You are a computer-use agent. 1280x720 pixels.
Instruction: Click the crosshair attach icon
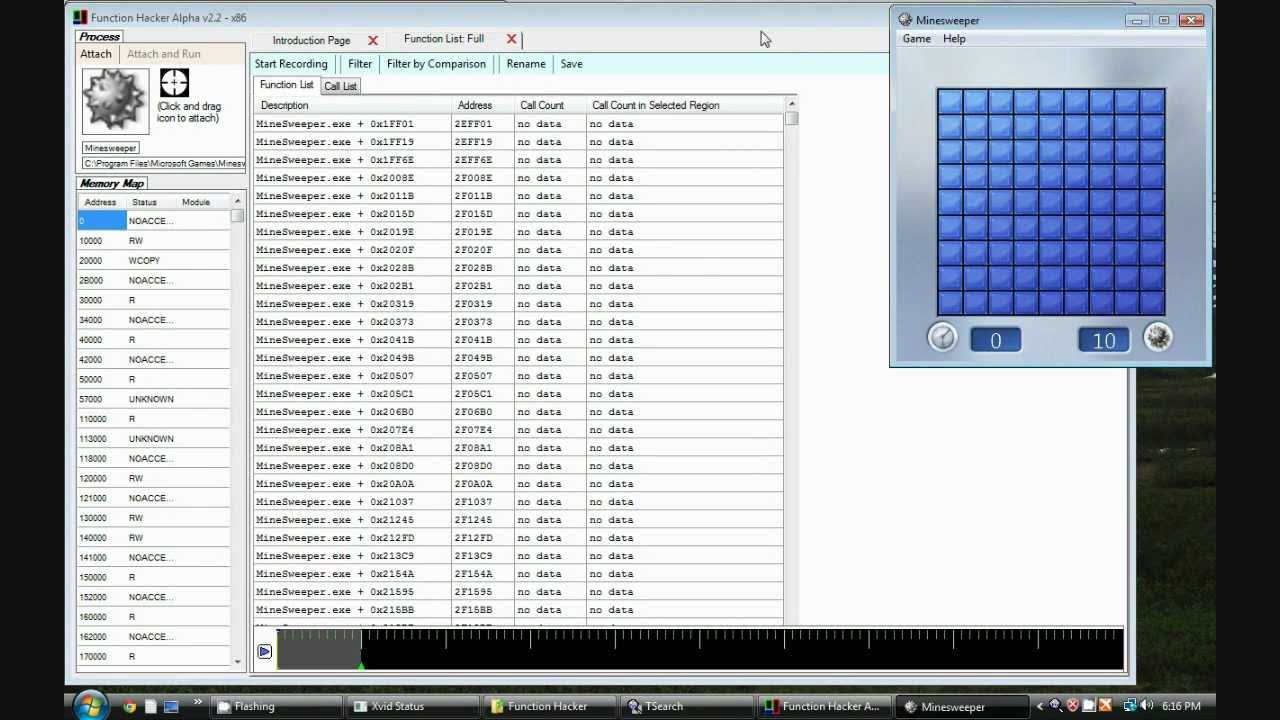174,83
